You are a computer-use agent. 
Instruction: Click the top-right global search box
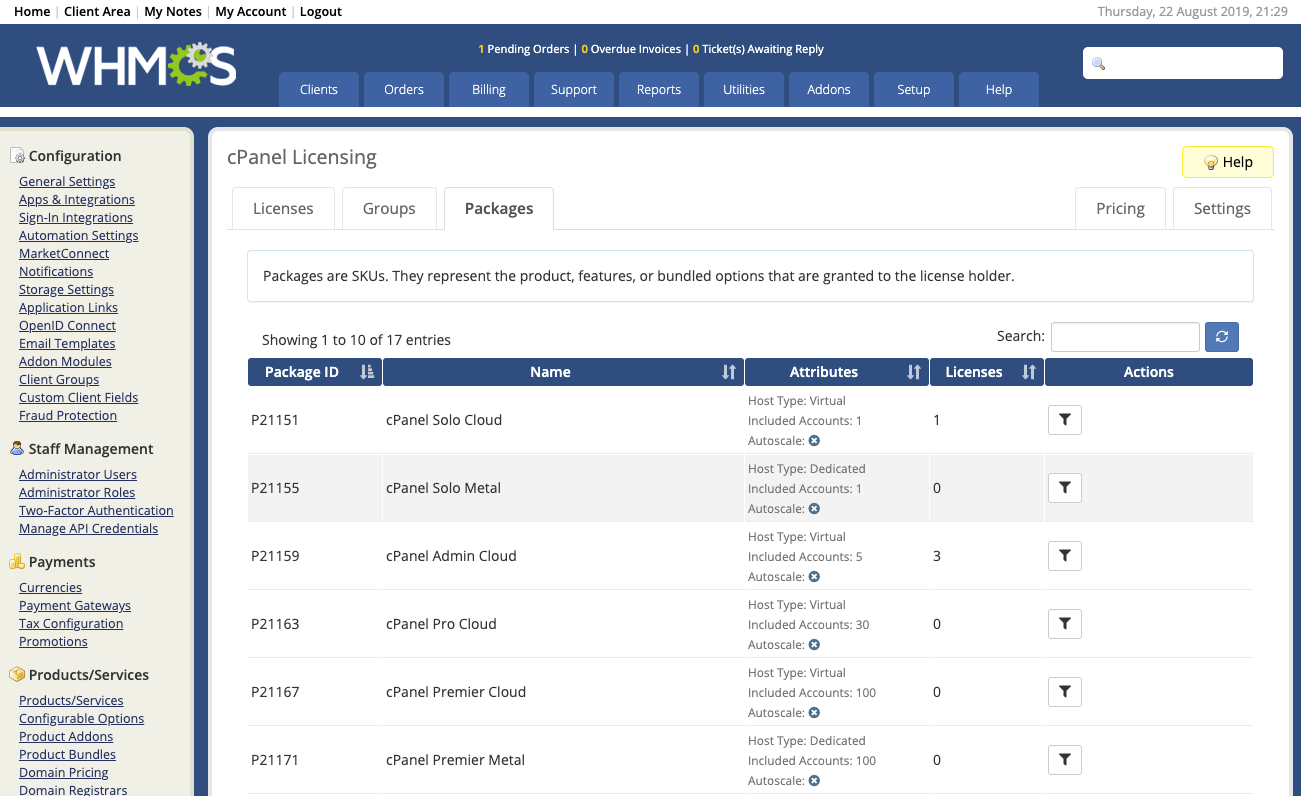1183,63
